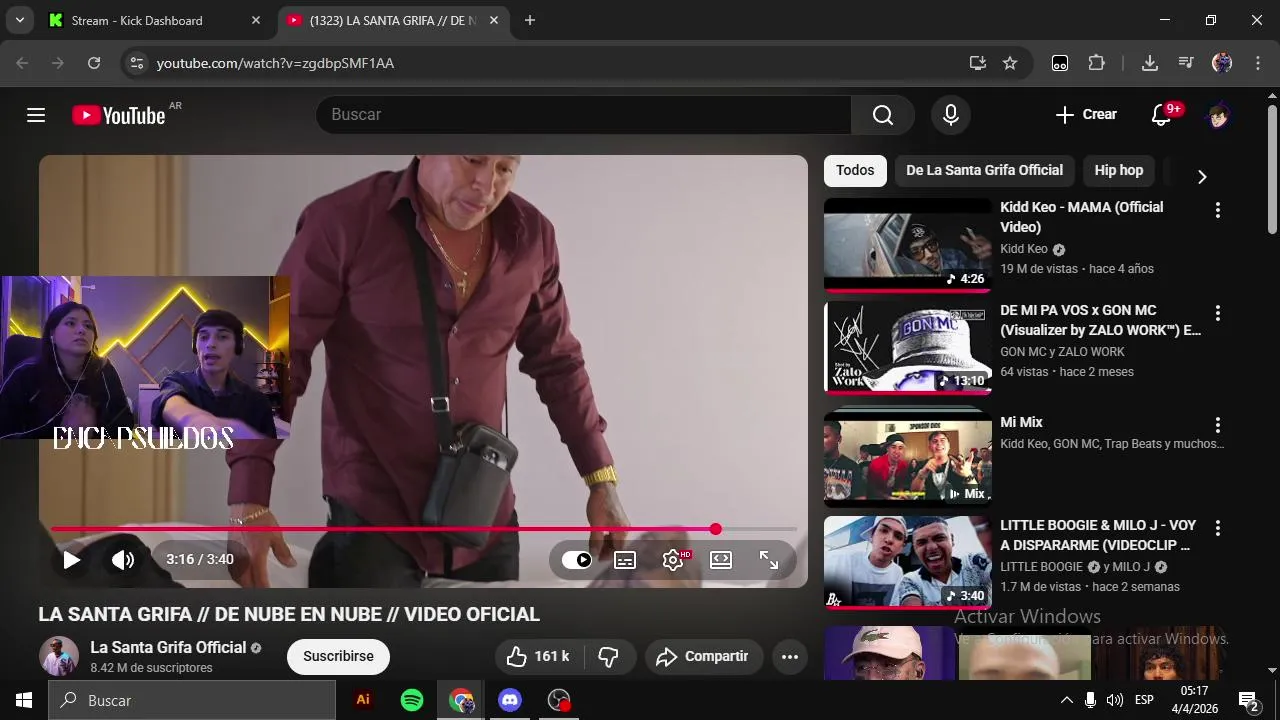The image size is (1280, 720).
Task: Select the De La Santa Grifa Official chip
Action: [x=984, y=171]
